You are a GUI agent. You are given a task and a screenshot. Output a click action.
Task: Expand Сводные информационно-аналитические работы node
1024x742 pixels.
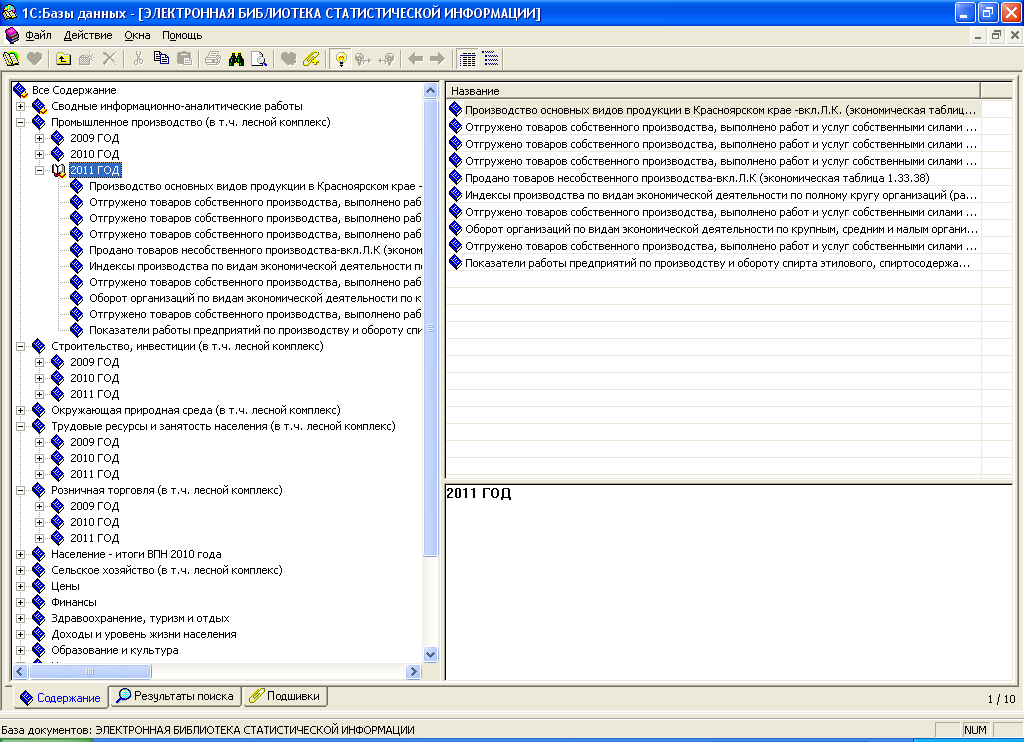coord(20,106)
